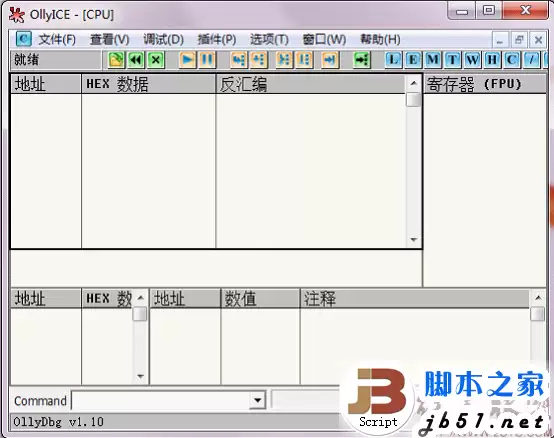Focus the Command input field
Image resolution: width=554 pixels, height=438 pixels.
[x=161, y=400]
